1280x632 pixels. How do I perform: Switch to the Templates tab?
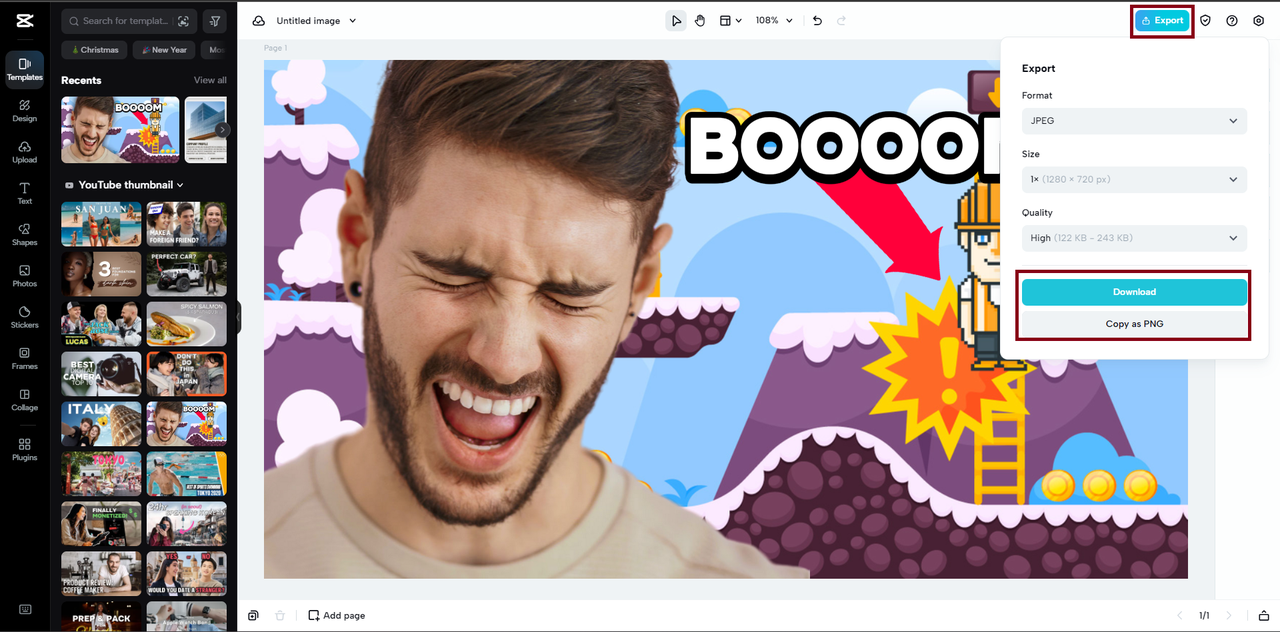click(x=25, y=69)
